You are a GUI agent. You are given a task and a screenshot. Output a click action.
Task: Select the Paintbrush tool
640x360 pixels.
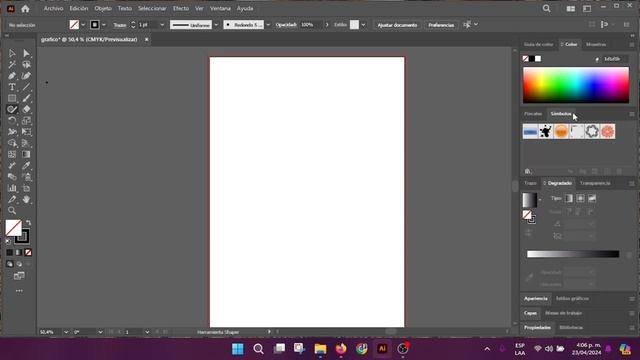click(27, 98)
